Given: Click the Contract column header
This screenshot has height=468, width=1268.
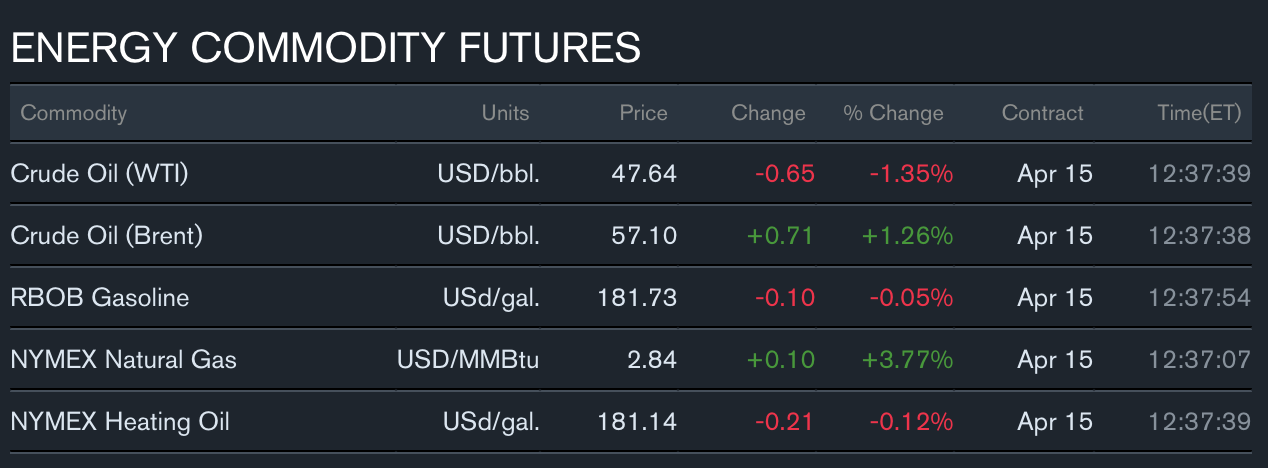Looking at the screenshot, I should click(x=1042, y=113).
